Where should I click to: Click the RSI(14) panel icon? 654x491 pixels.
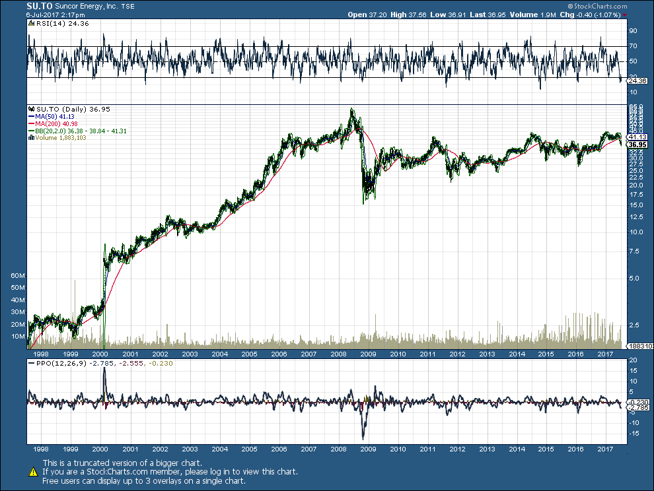(31, 24)
